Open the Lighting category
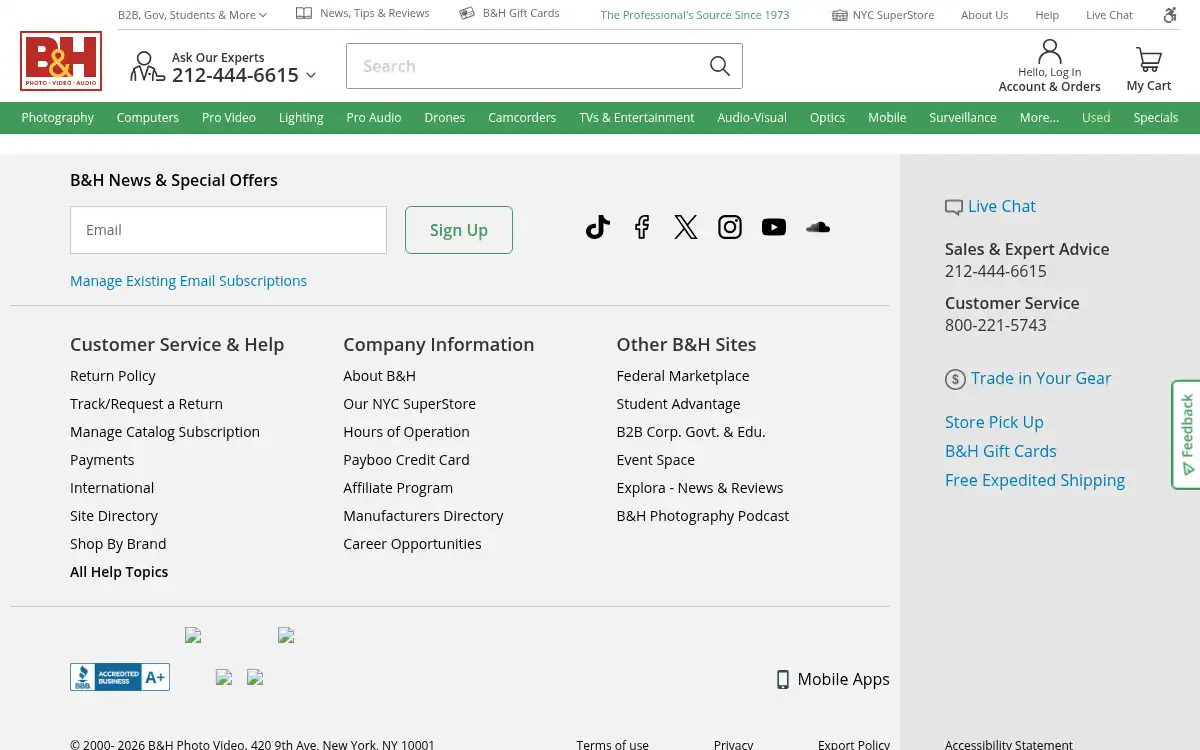This screenshot has height=750, width=1200. pos(301,117)
